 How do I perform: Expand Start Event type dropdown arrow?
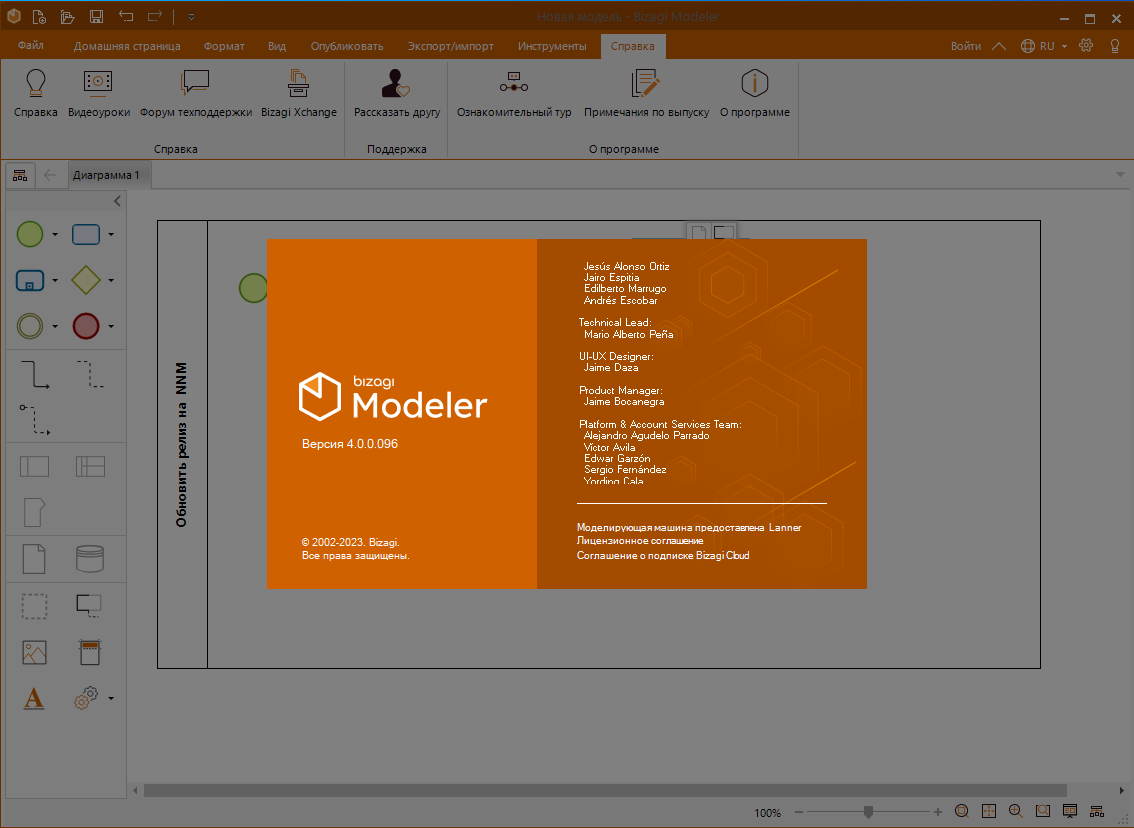click(55, 234)
